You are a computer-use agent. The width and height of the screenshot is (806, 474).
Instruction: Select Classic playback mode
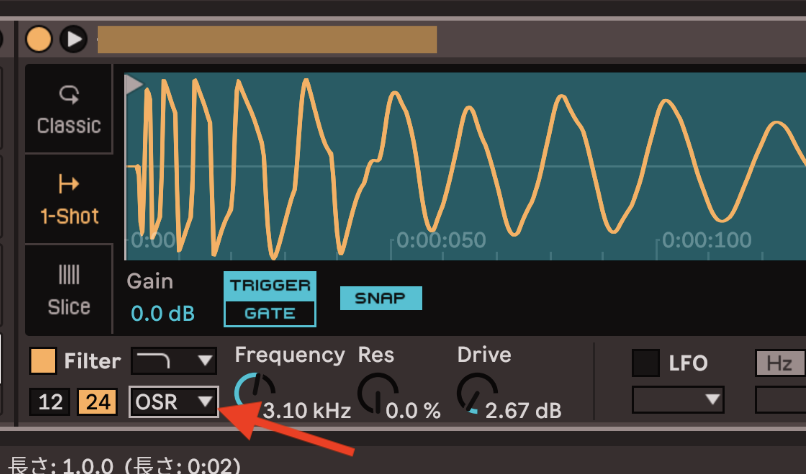click(69, 109)
